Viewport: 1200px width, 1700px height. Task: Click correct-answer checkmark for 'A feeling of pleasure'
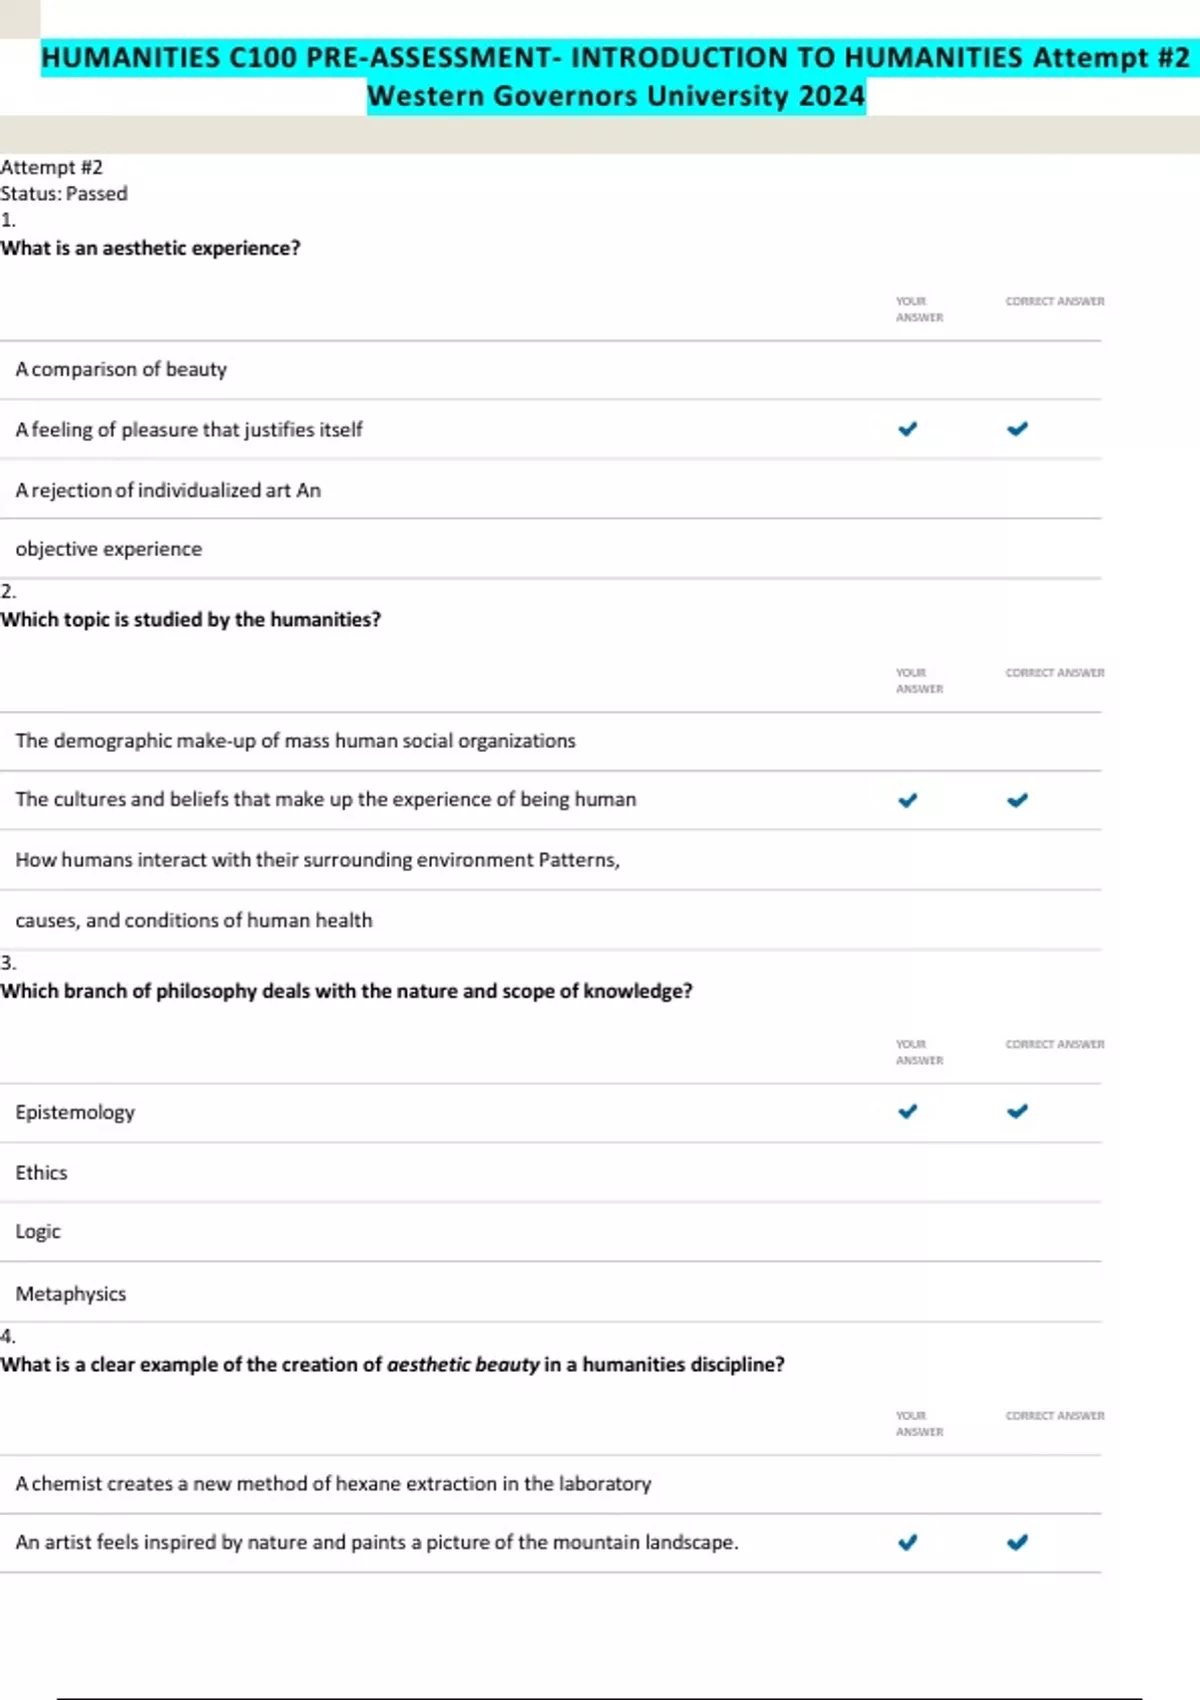click(x=1017, y=429)
